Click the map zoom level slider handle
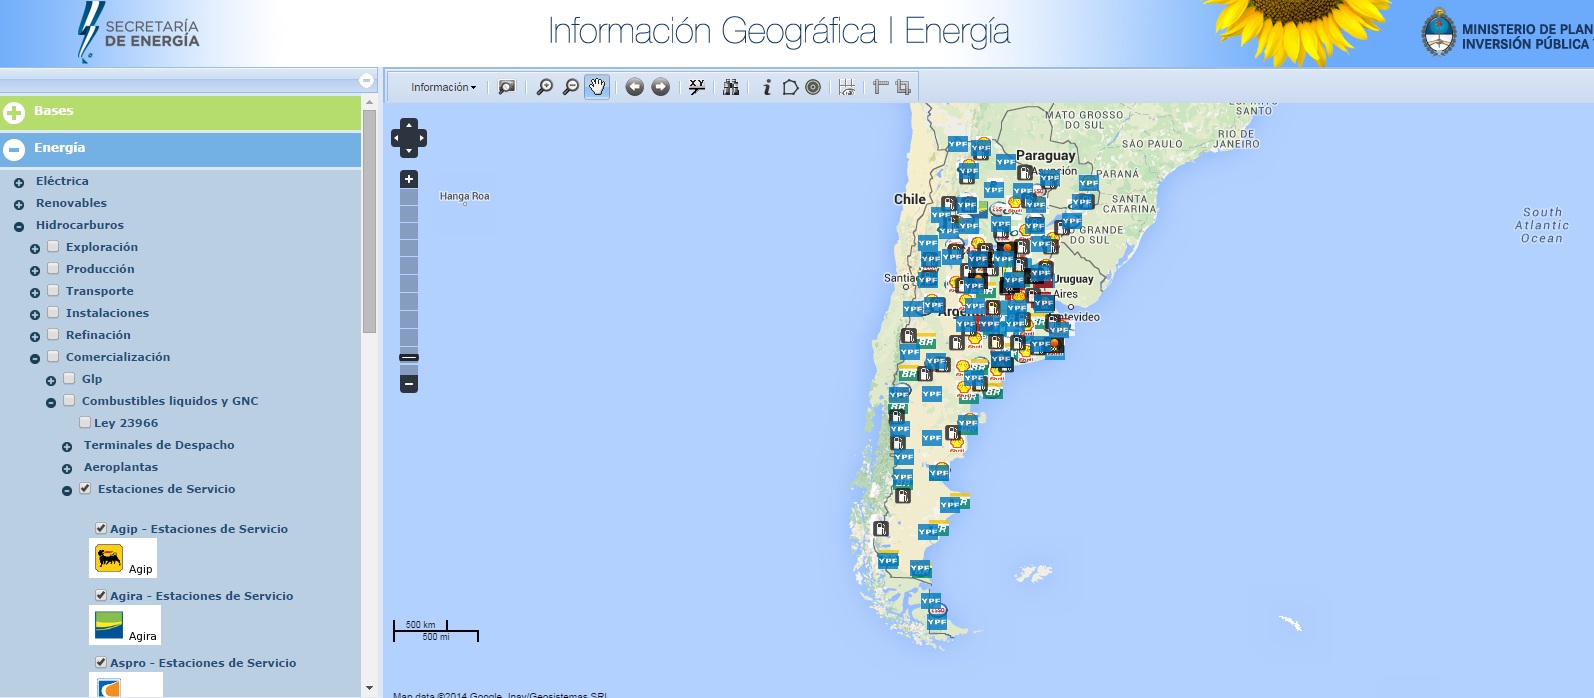Image resolution: width=1594 pixels, height=698 pixels. pyautogui.click(x=409, y=357)
